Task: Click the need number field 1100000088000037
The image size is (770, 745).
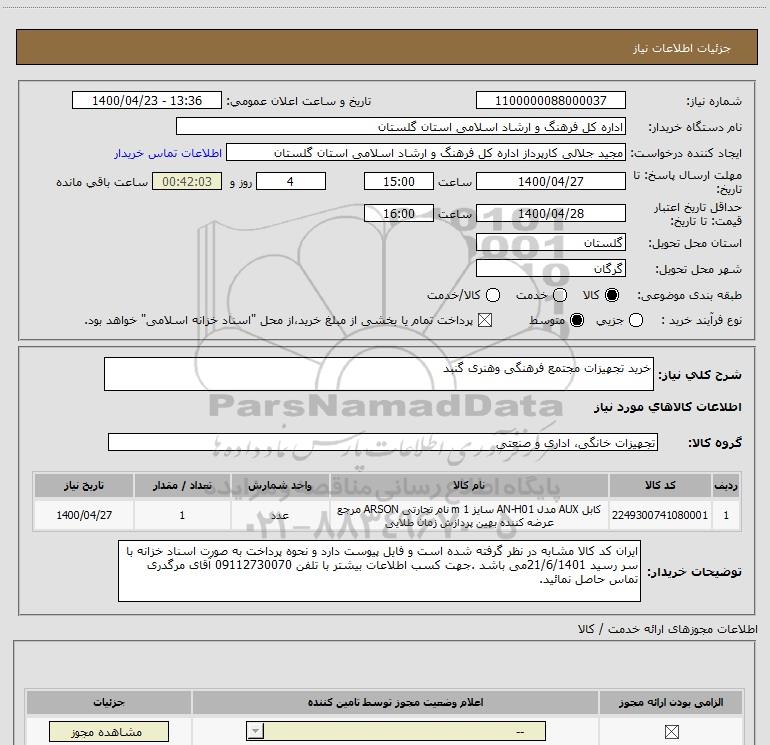Action: [x=550, y=100]
